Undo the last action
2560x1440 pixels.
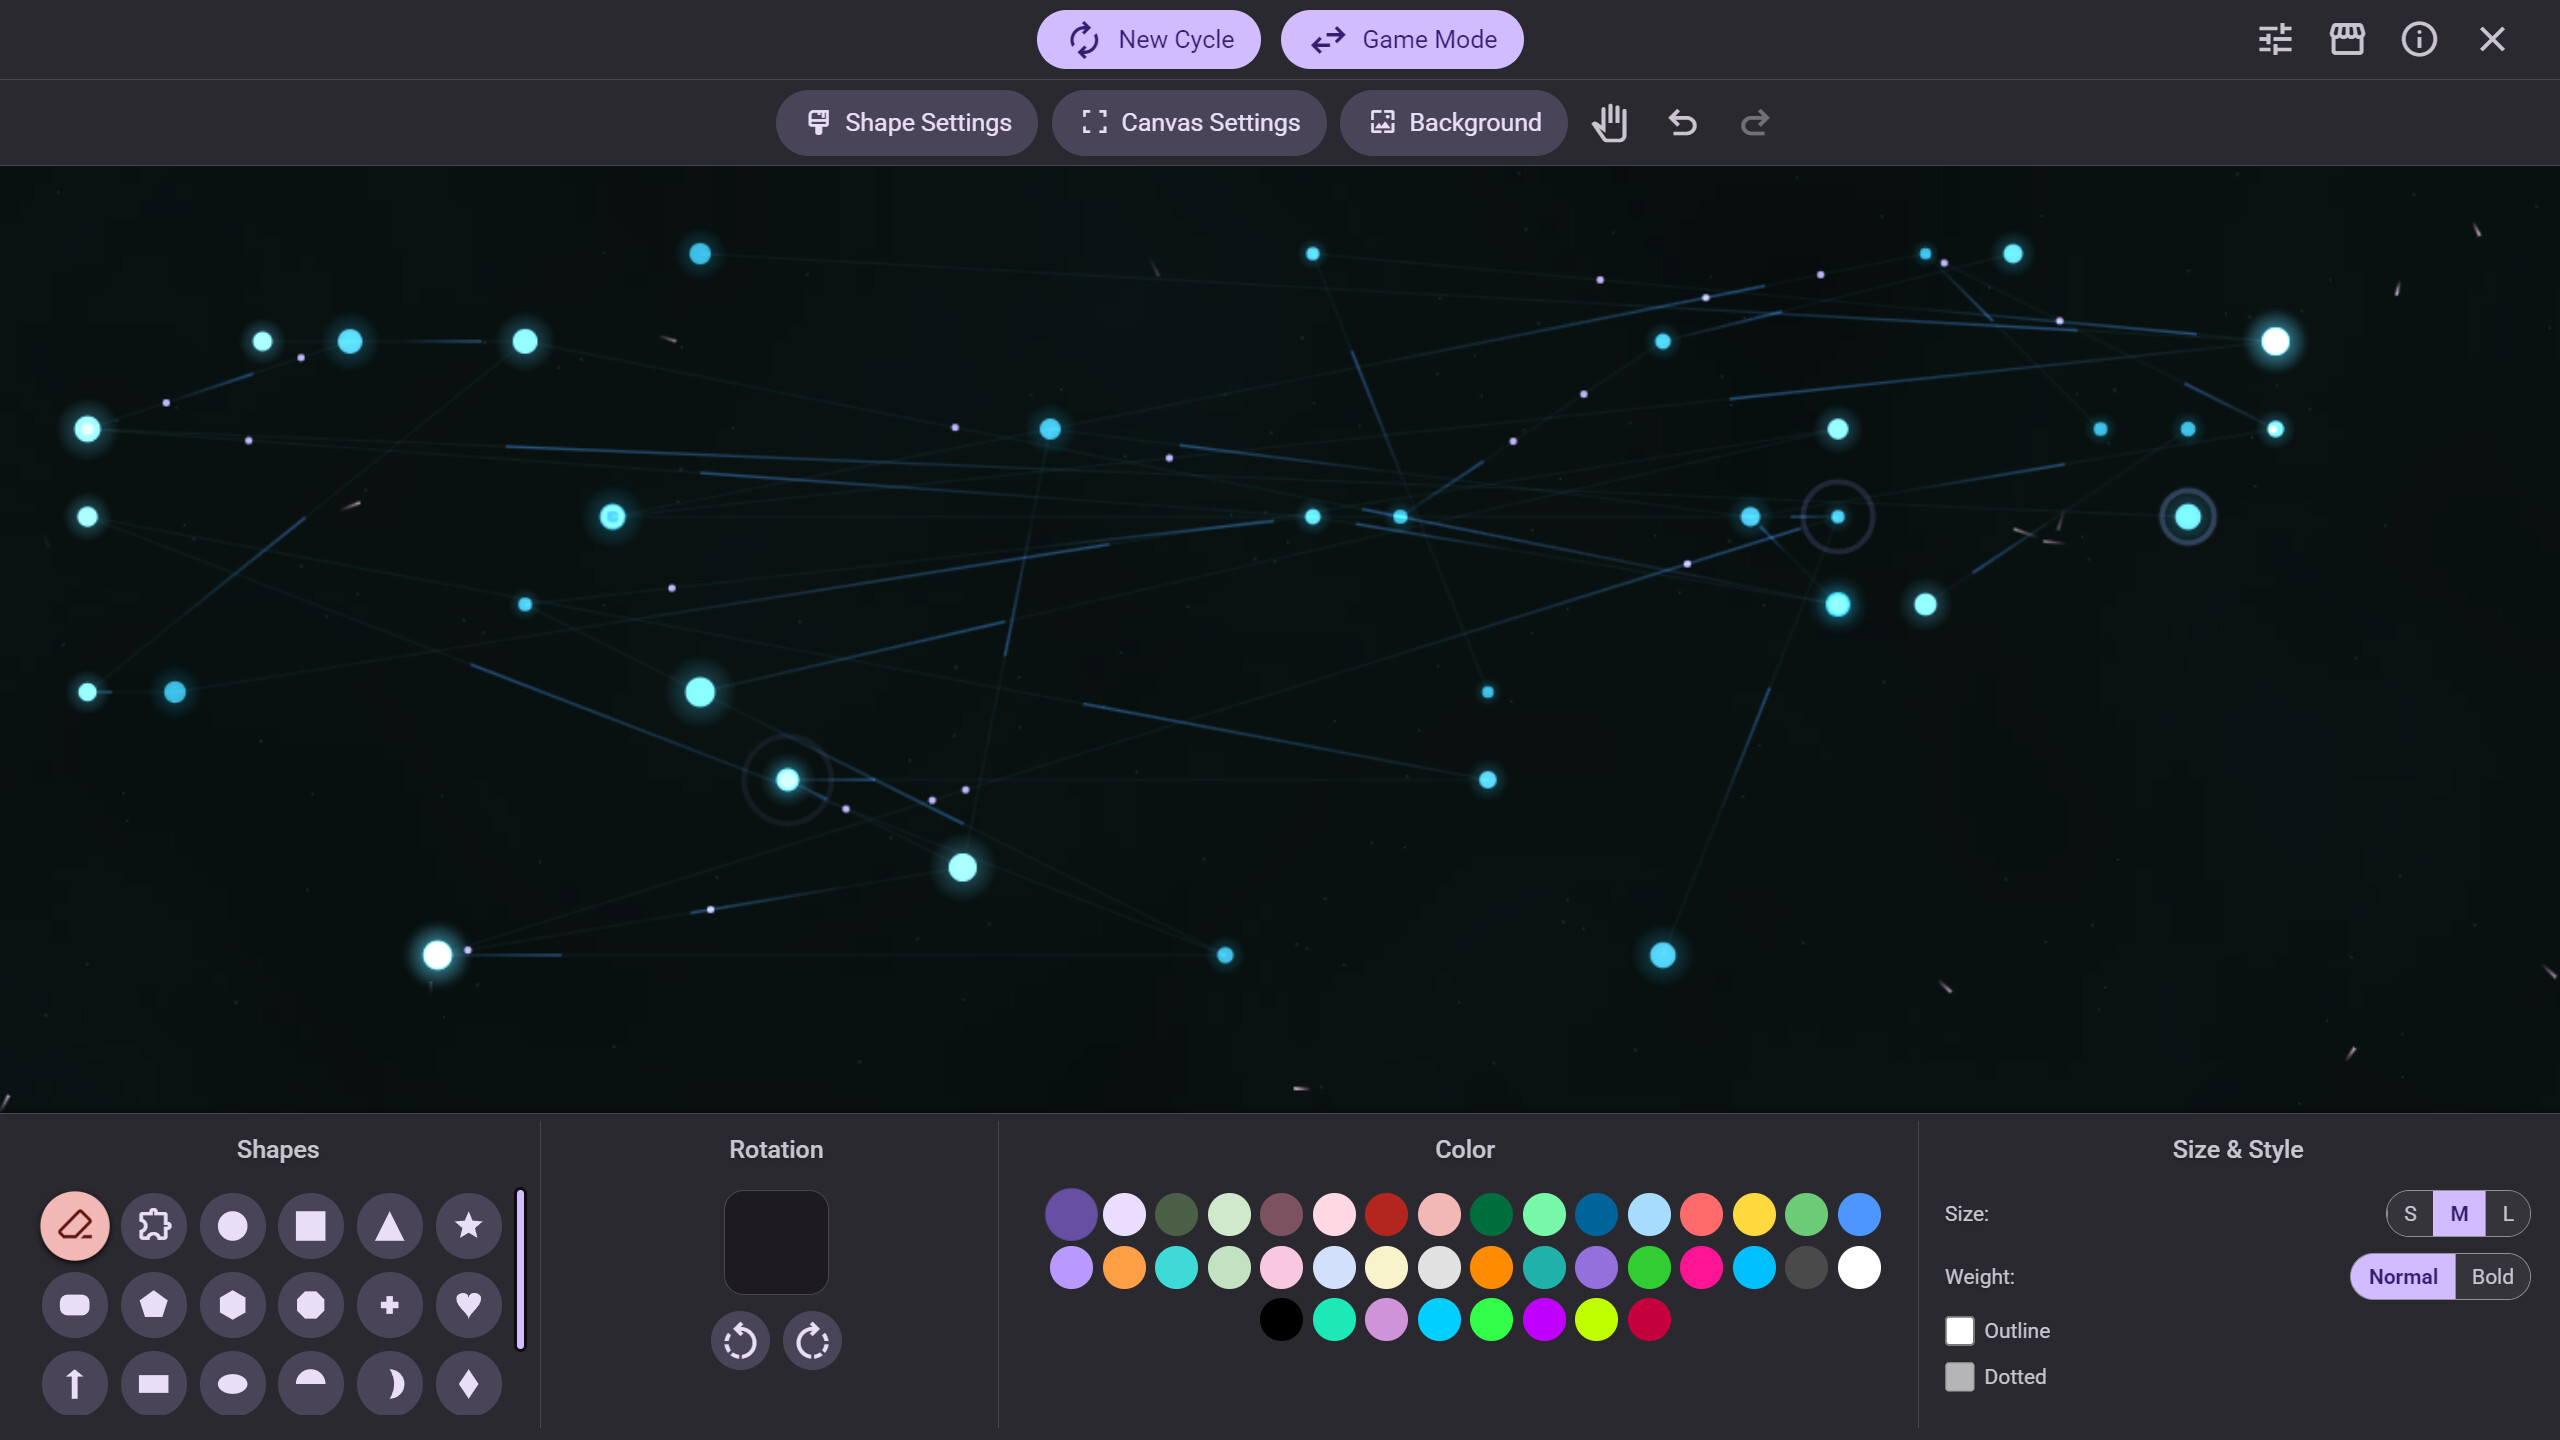tap(1681, 122)
